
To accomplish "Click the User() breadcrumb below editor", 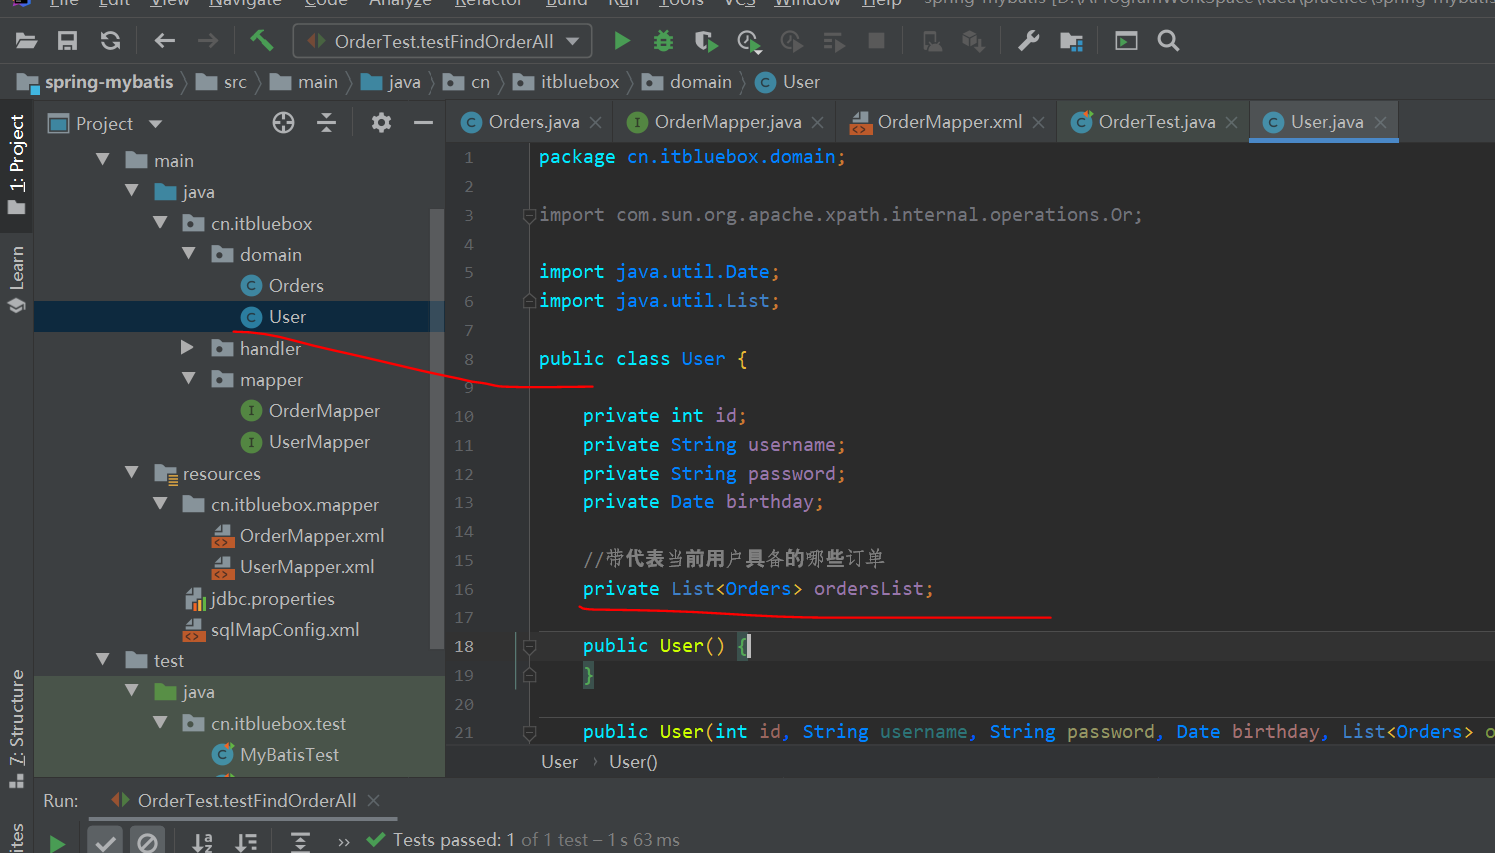I will [x=633, y=762].
